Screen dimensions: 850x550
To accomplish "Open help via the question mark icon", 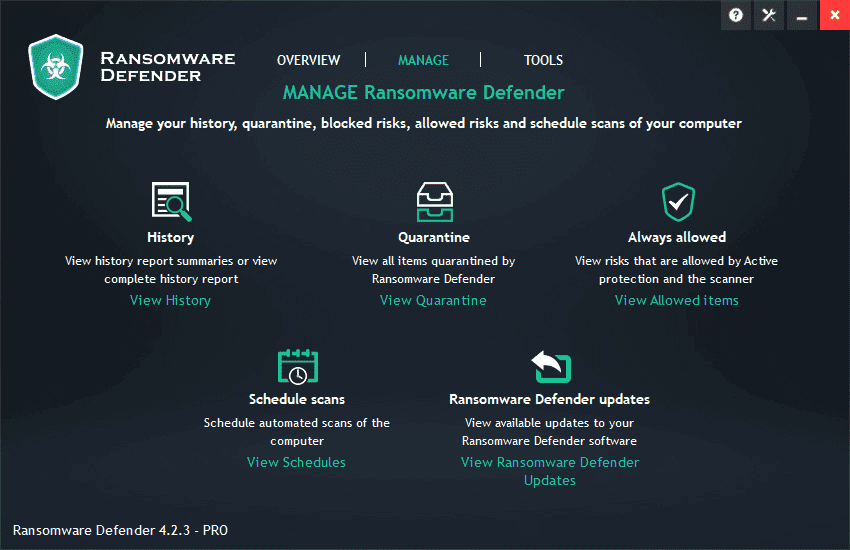I will [x=736, y=15].
